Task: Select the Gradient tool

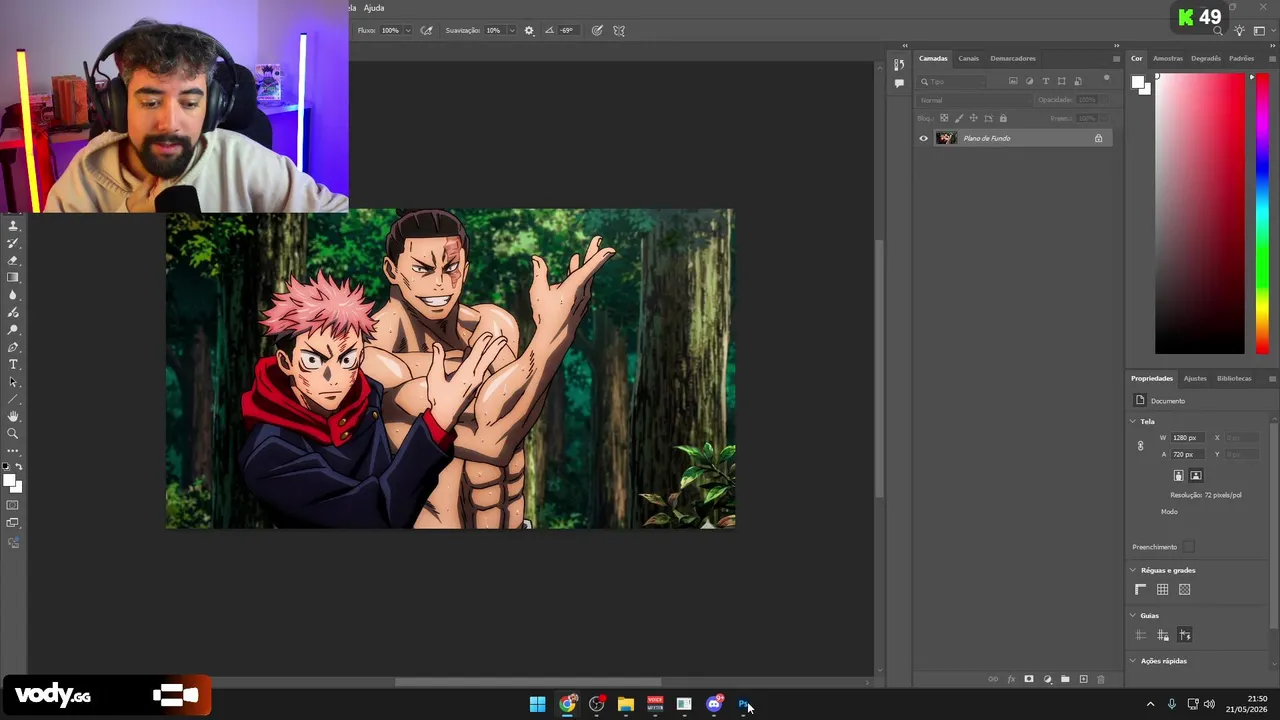Action: [13, 277]
